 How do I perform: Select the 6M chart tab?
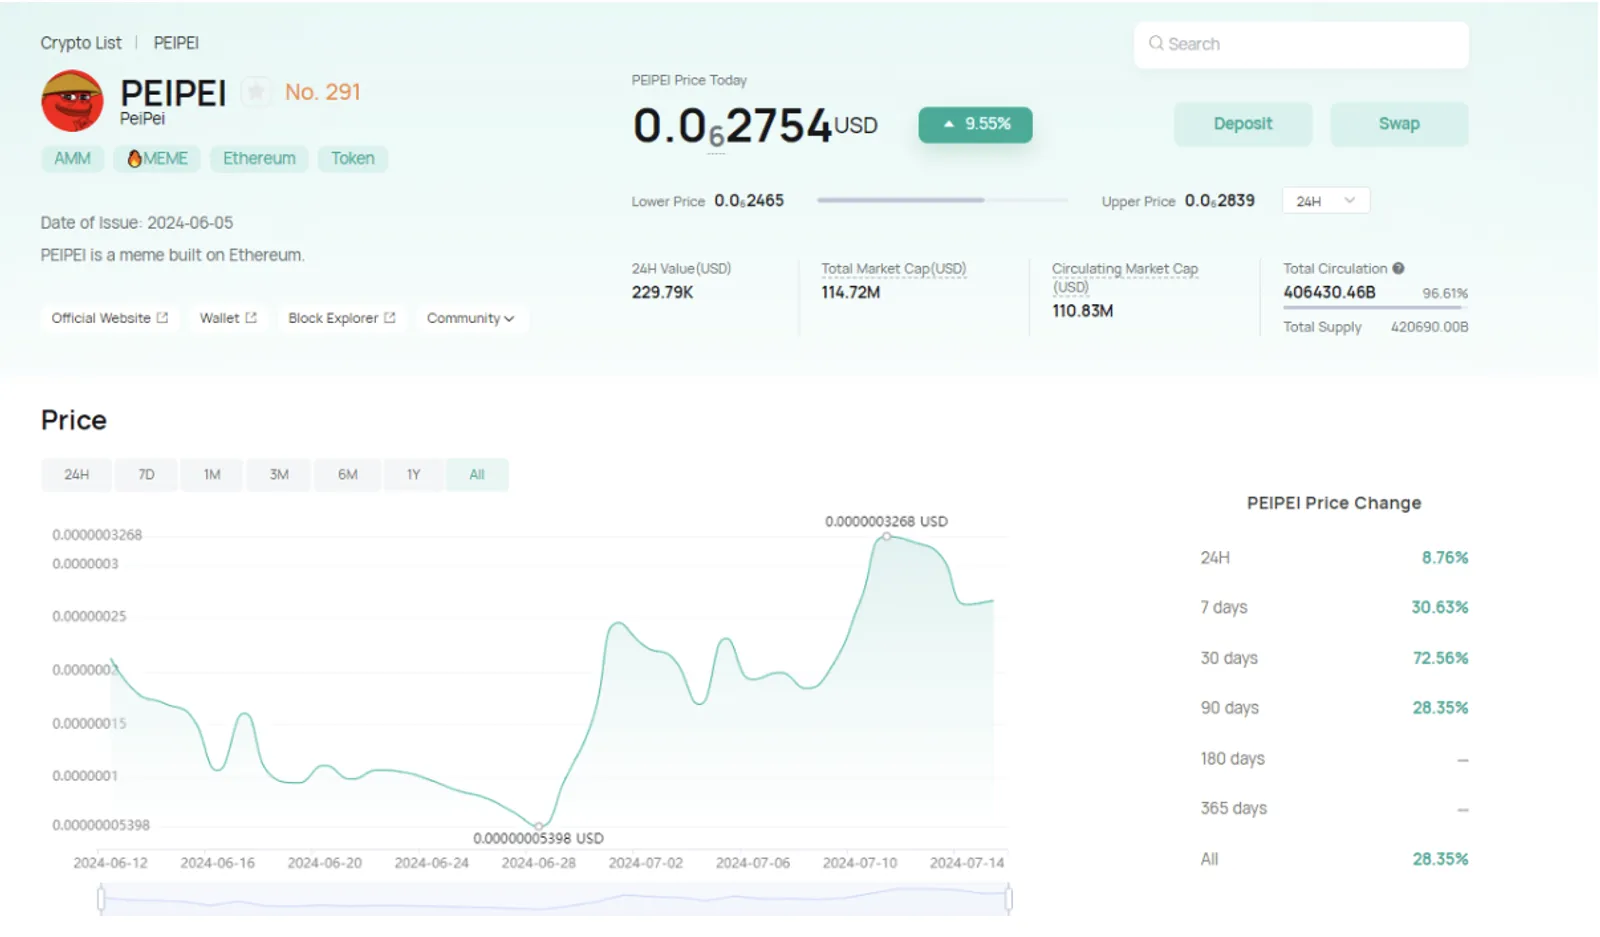tap(347, 474)
